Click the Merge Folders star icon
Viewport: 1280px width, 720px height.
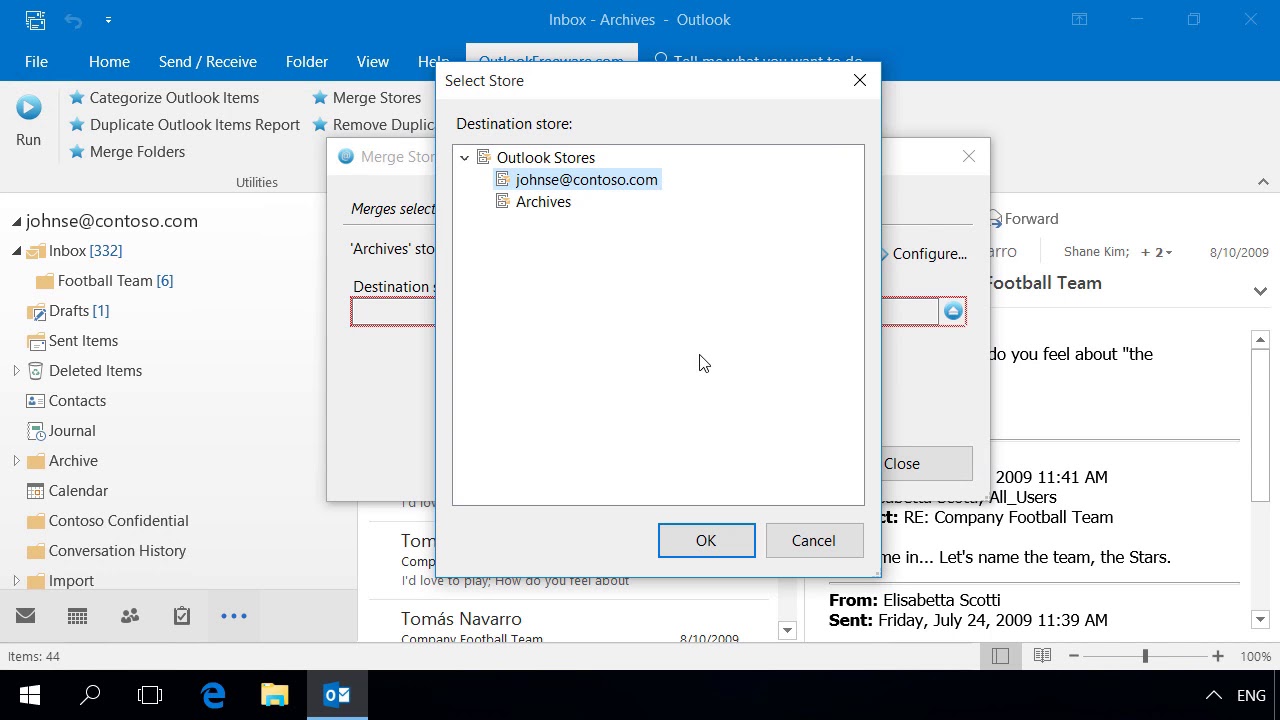coord(77,152)
